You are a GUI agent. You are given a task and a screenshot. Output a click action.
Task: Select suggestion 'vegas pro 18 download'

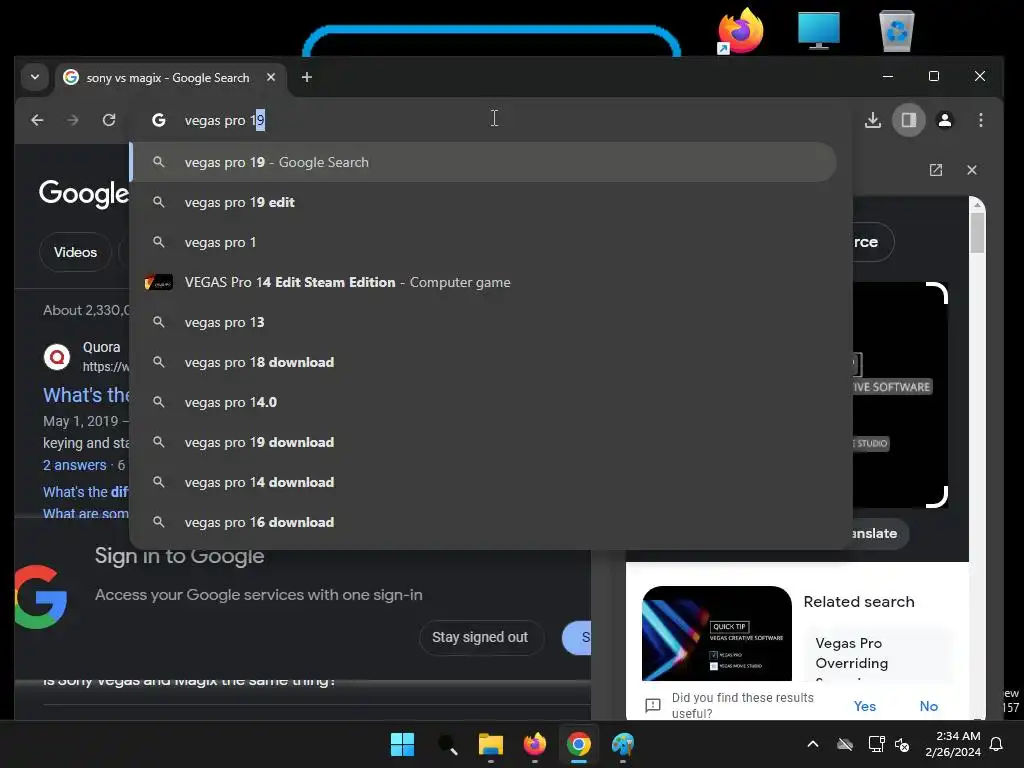(x=483, y=362)
